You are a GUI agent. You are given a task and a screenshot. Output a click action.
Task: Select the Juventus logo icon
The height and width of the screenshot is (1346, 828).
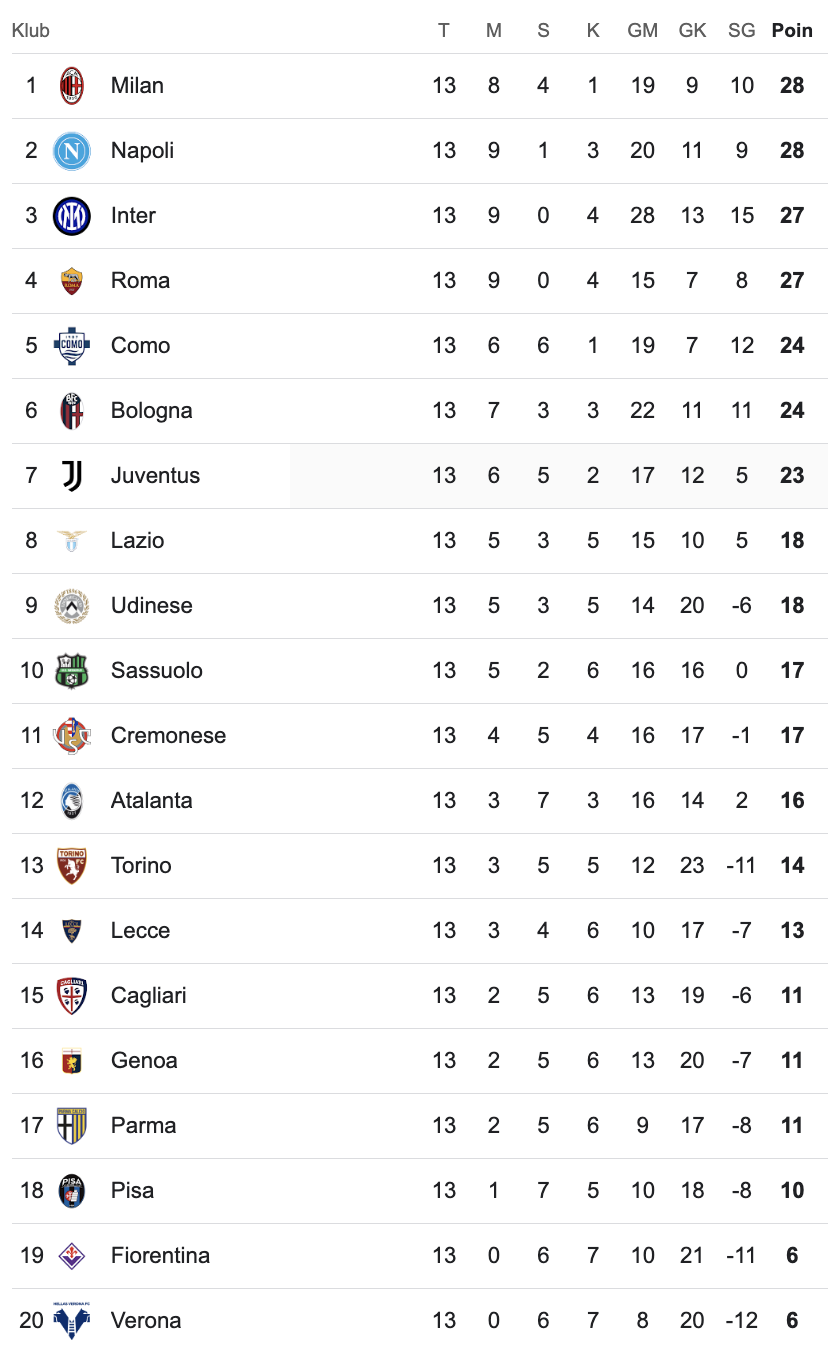(x=72, y=476)
